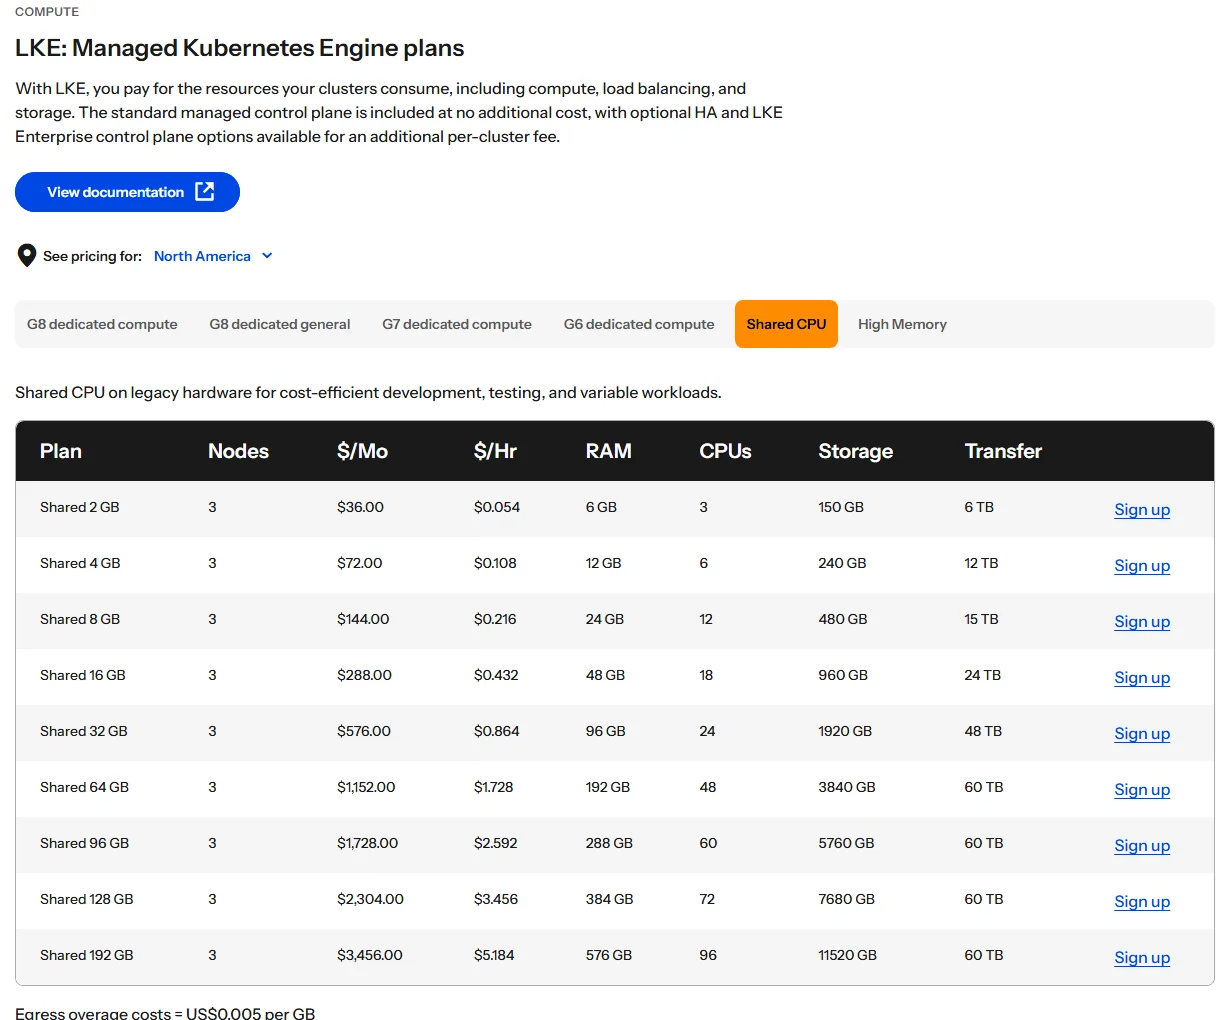Click the Shared 96 GB plan name
Image resolution: width=1230 pixels, height=1020 pixels.
point(84,843)
